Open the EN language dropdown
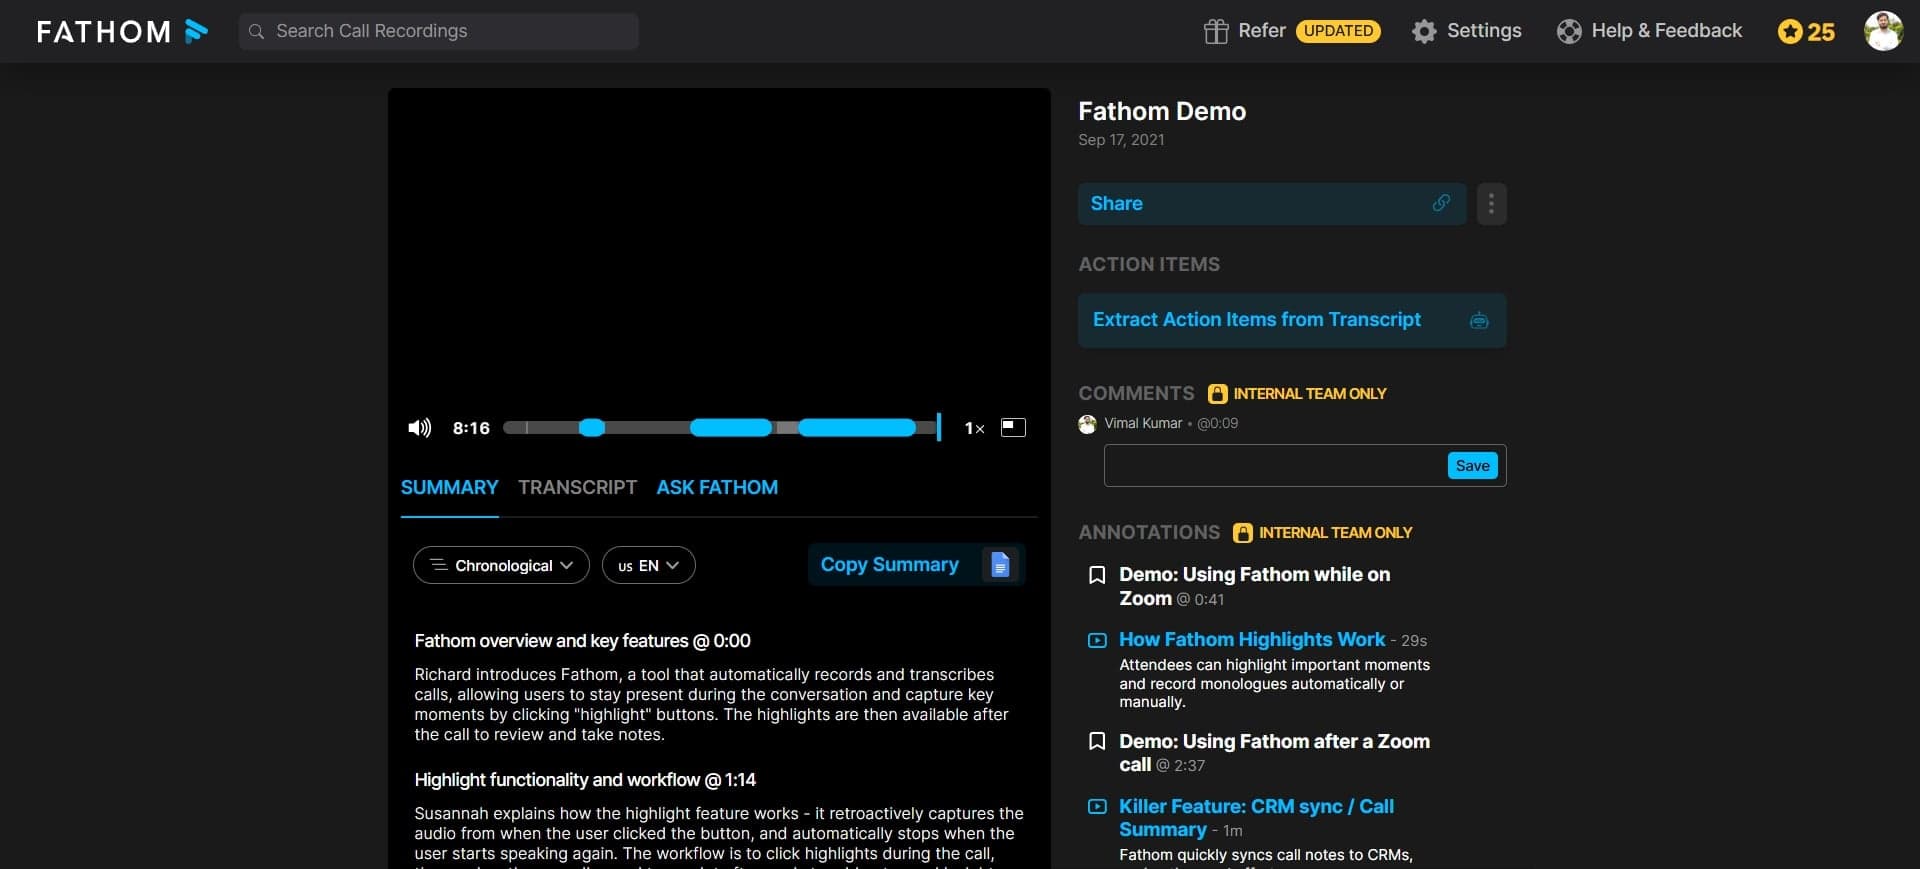Viewport: 1920px width, 869px height. coord(648,565)
